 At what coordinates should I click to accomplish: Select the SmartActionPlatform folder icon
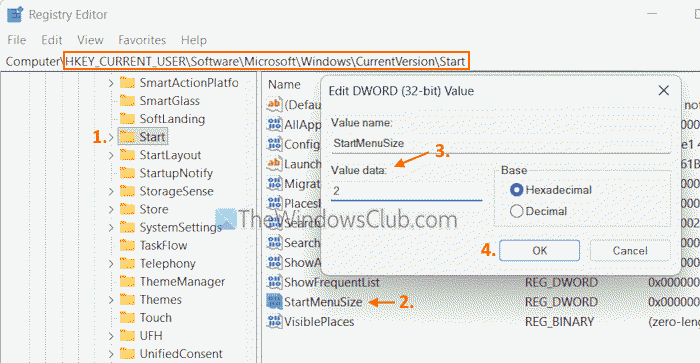127,83
